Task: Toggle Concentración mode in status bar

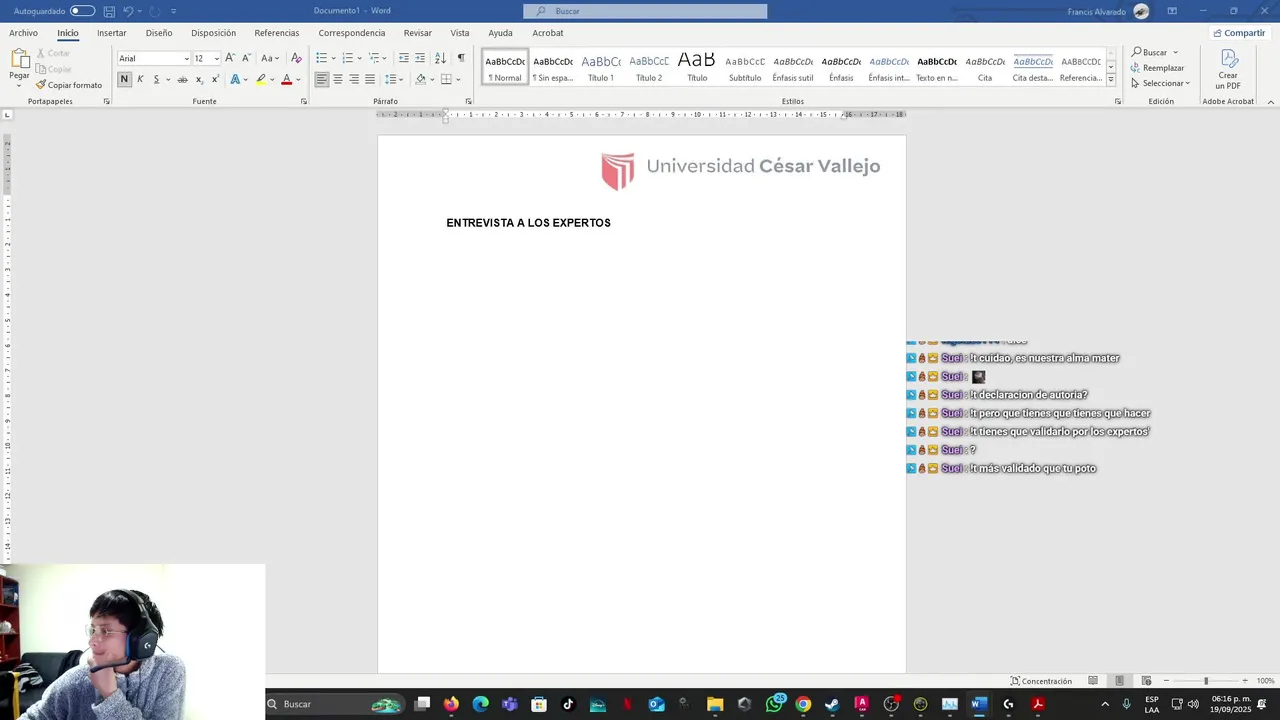Action: coord(1041,681)
